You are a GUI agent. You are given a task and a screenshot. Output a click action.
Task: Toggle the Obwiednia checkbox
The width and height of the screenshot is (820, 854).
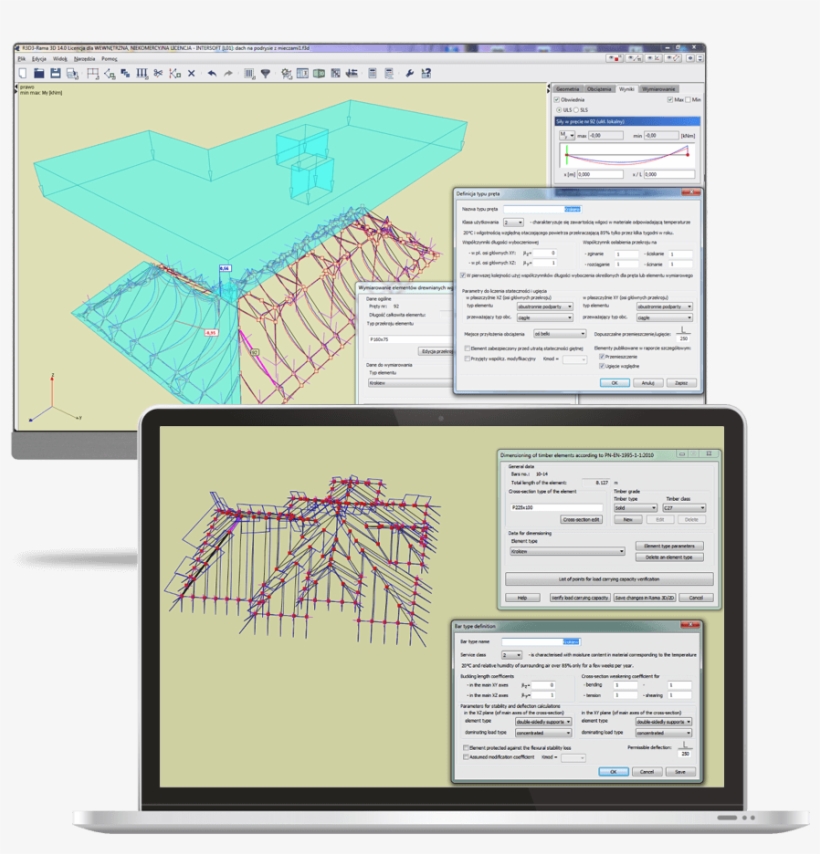click(557, 100)
